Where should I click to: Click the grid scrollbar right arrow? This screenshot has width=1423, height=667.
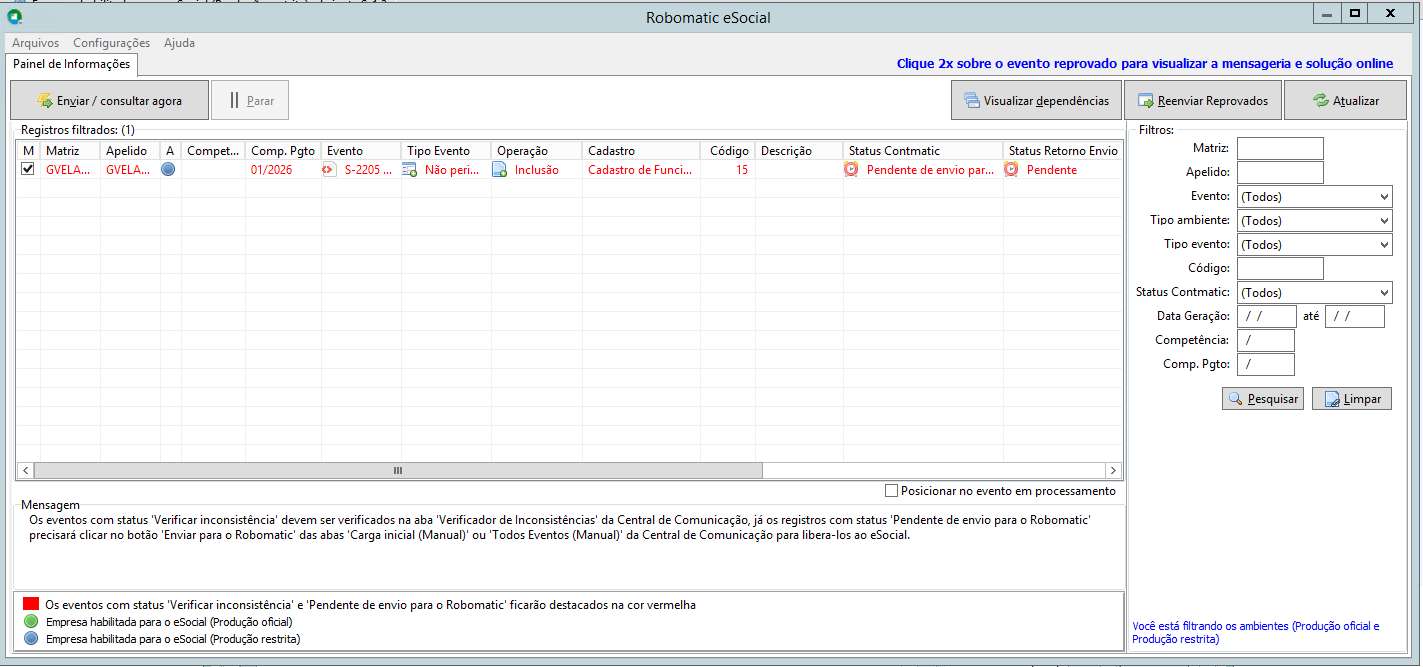click(1112, 470)
